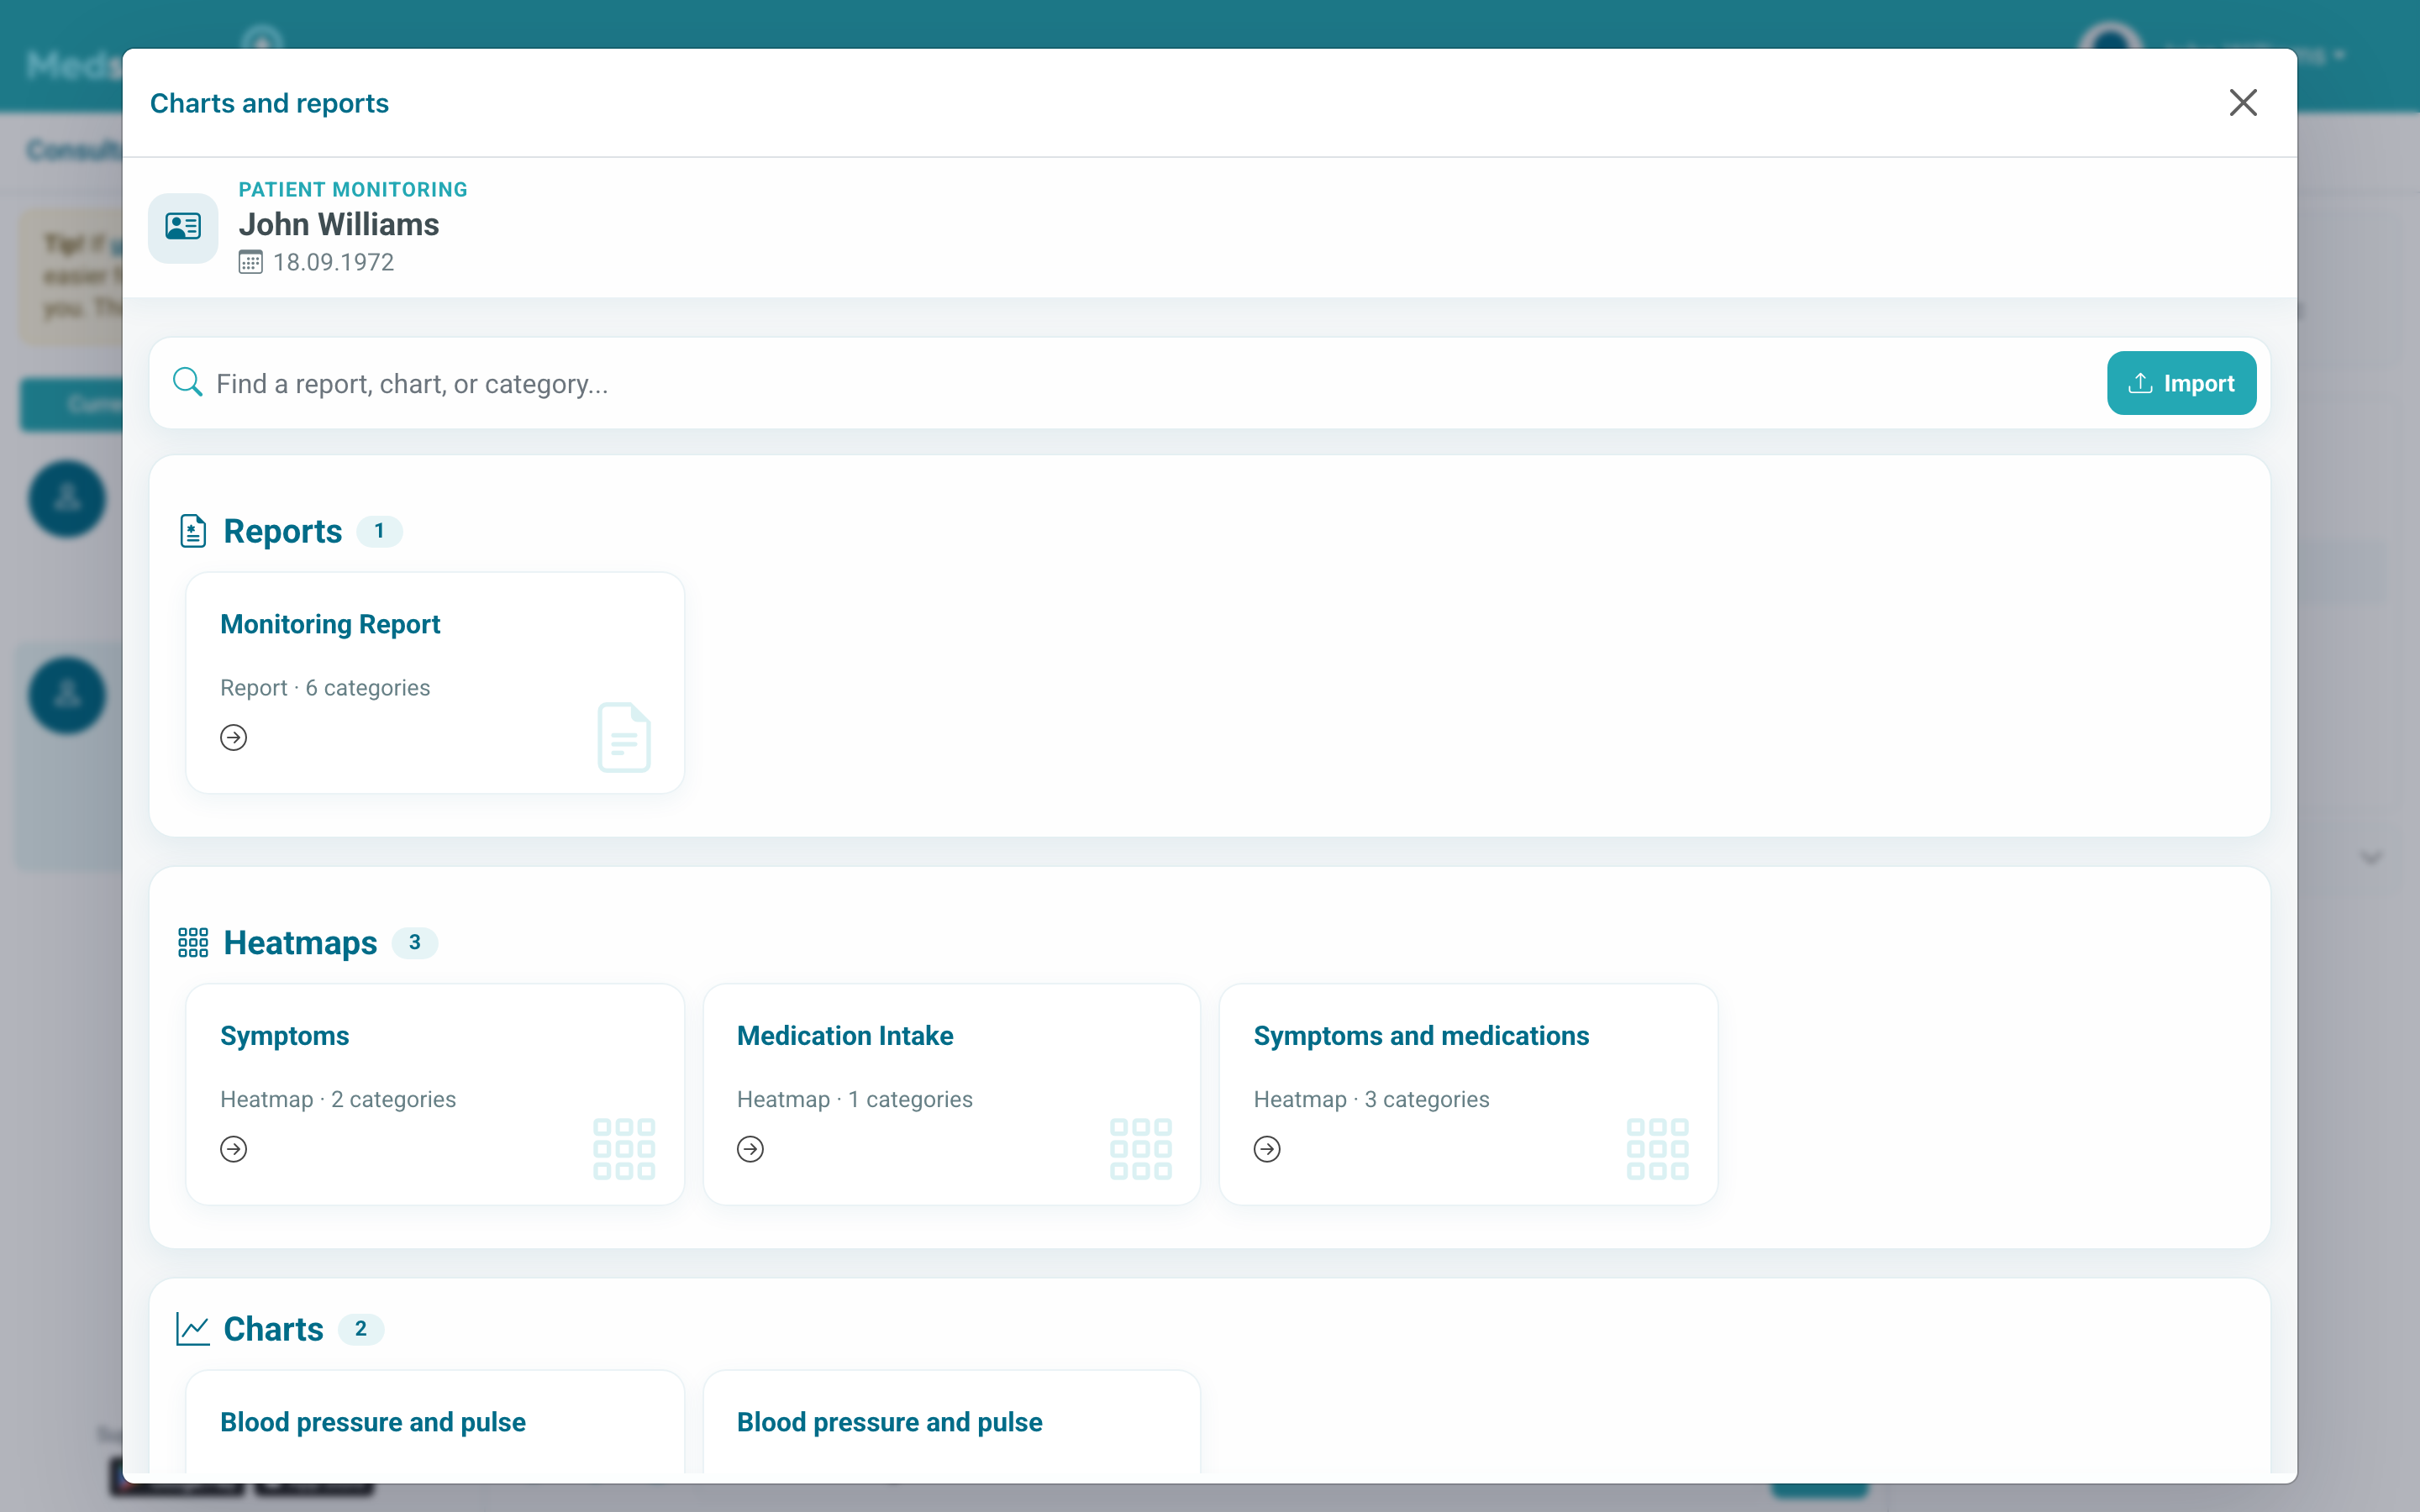
Task: Click the Reports count badge 1
Action: coord(379,531)
